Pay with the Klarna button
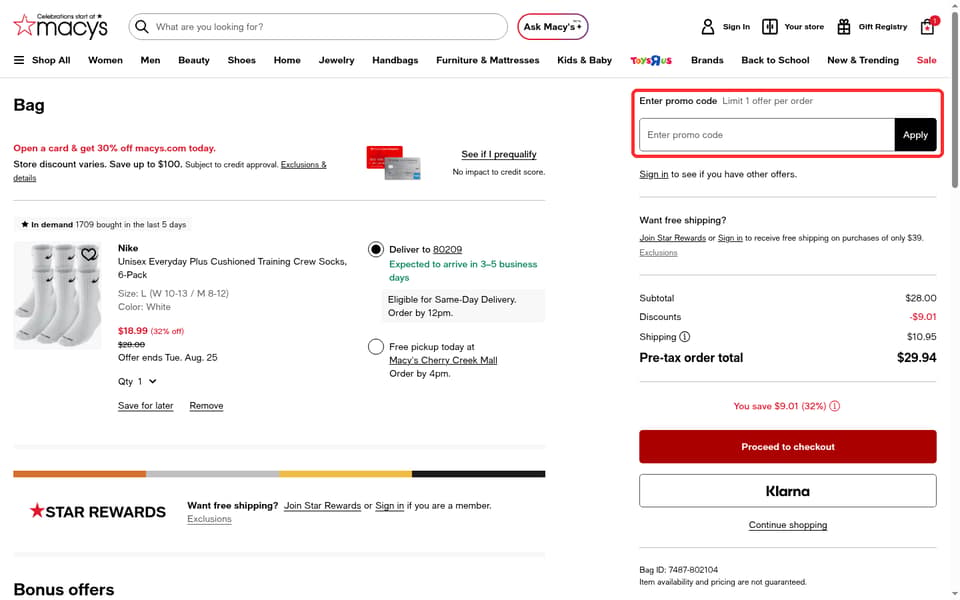 (x=787, y=490)
